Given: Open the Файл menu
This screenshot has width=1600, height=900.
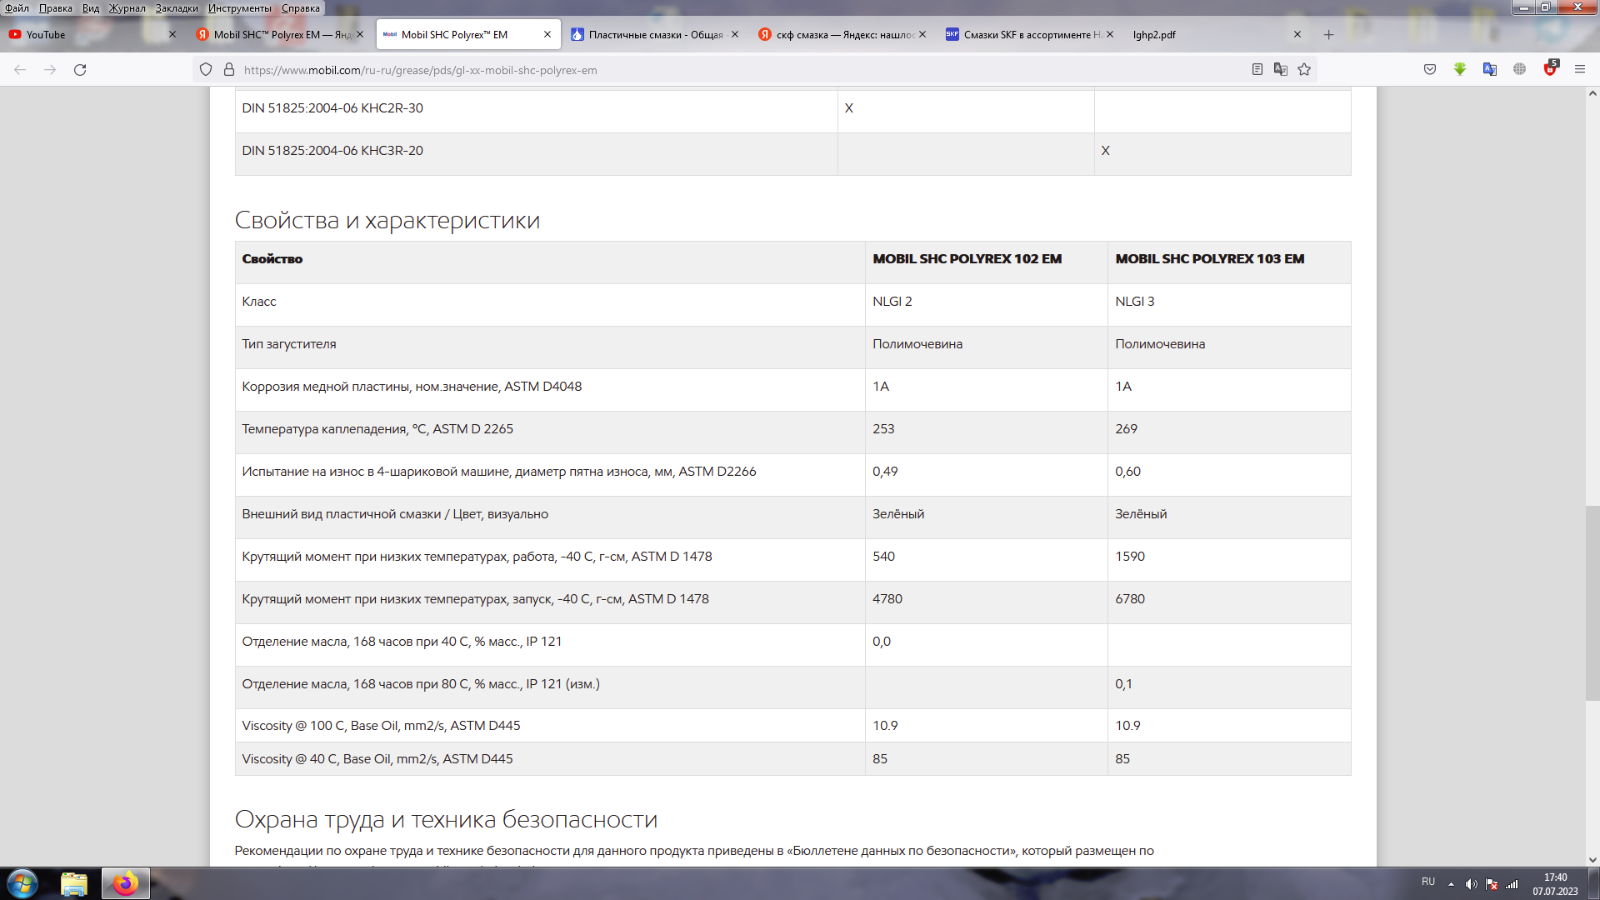Looking at the screenshot, I should point(17,8).
